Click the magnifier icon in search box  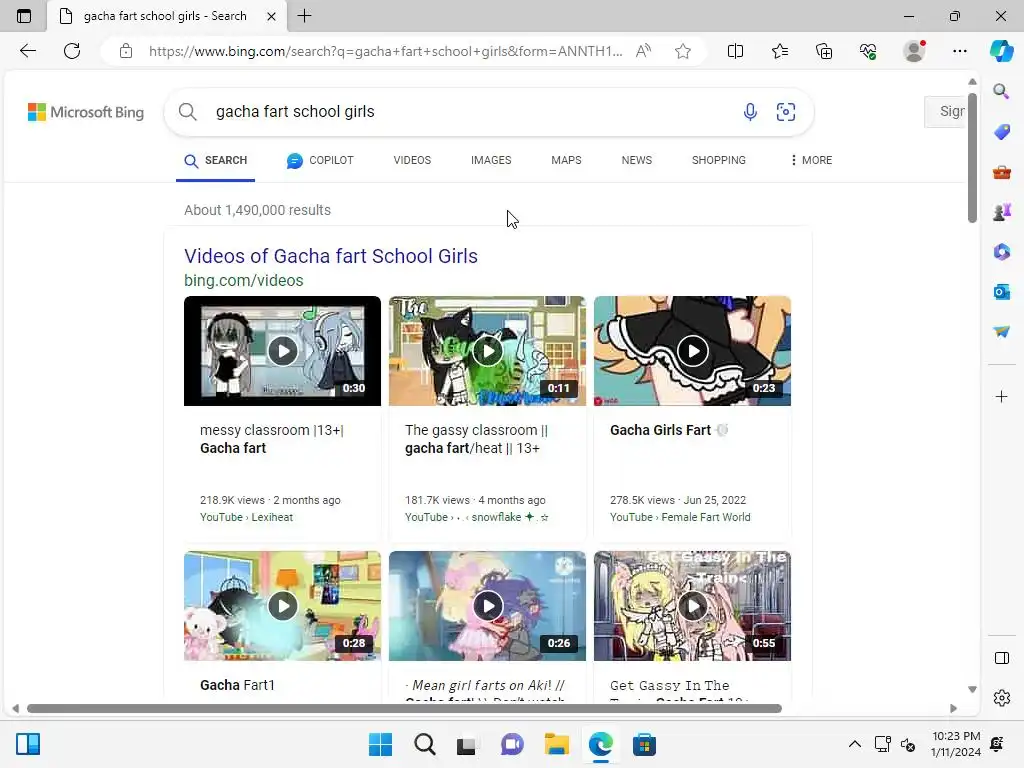[x=187, y=112]
